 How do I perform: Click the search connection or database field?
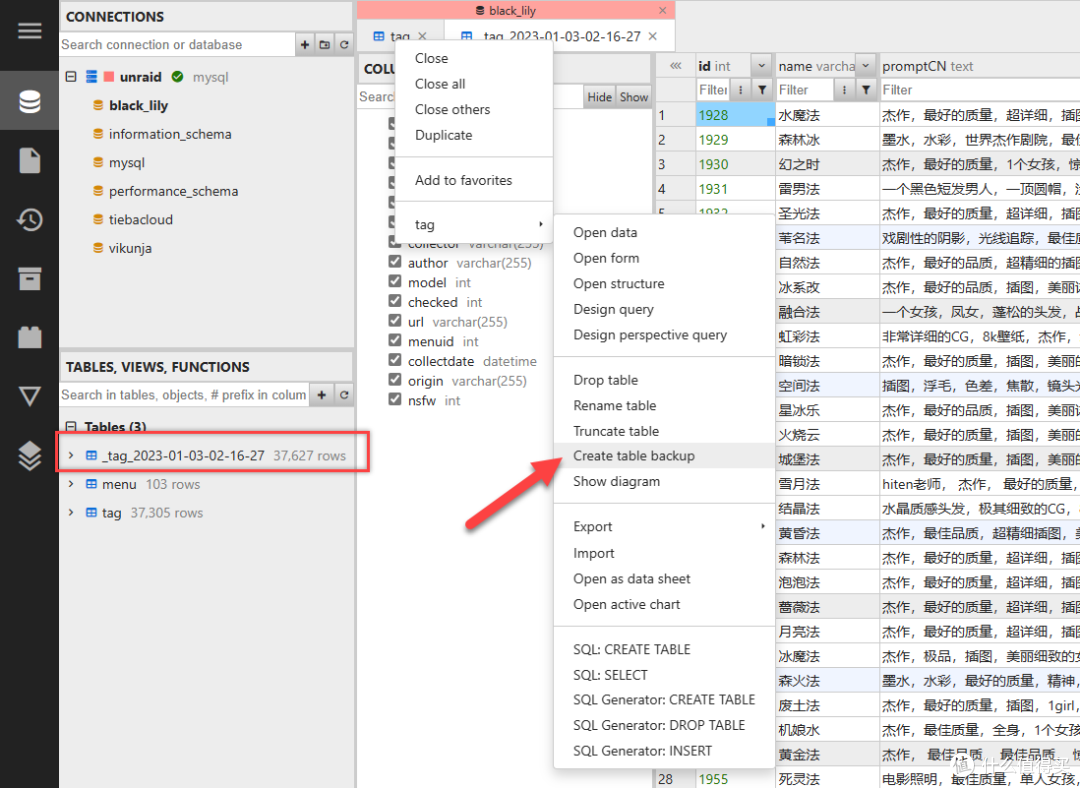pos(177,45)
